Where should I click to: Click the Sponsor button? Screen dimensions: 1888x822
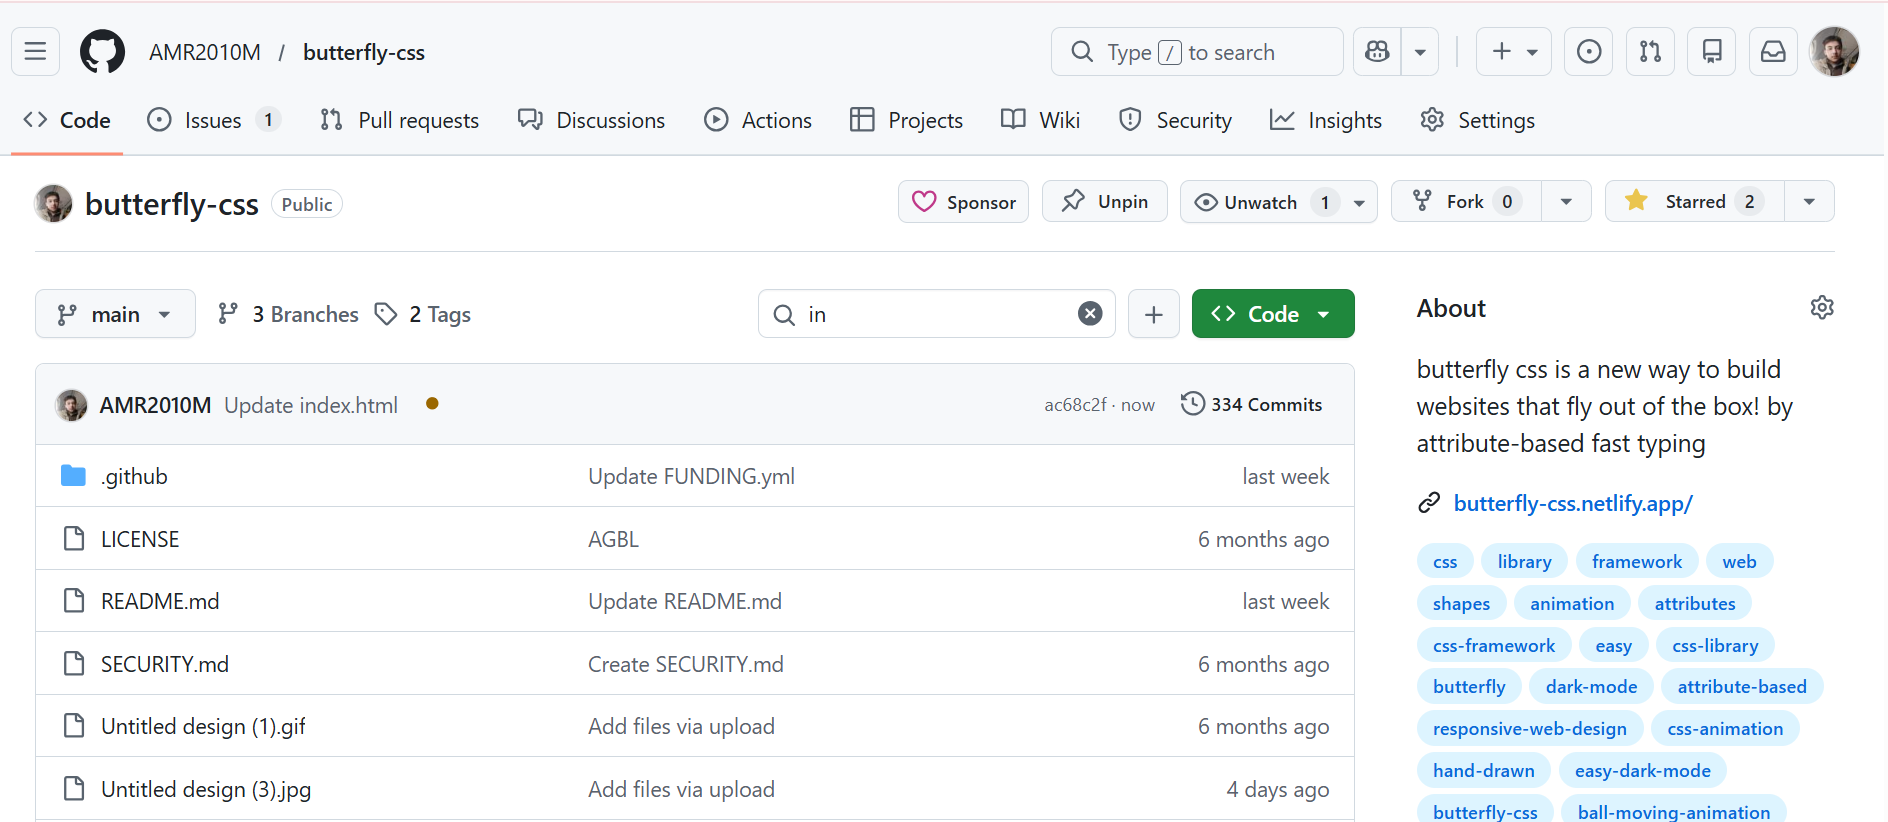point(963,201)
